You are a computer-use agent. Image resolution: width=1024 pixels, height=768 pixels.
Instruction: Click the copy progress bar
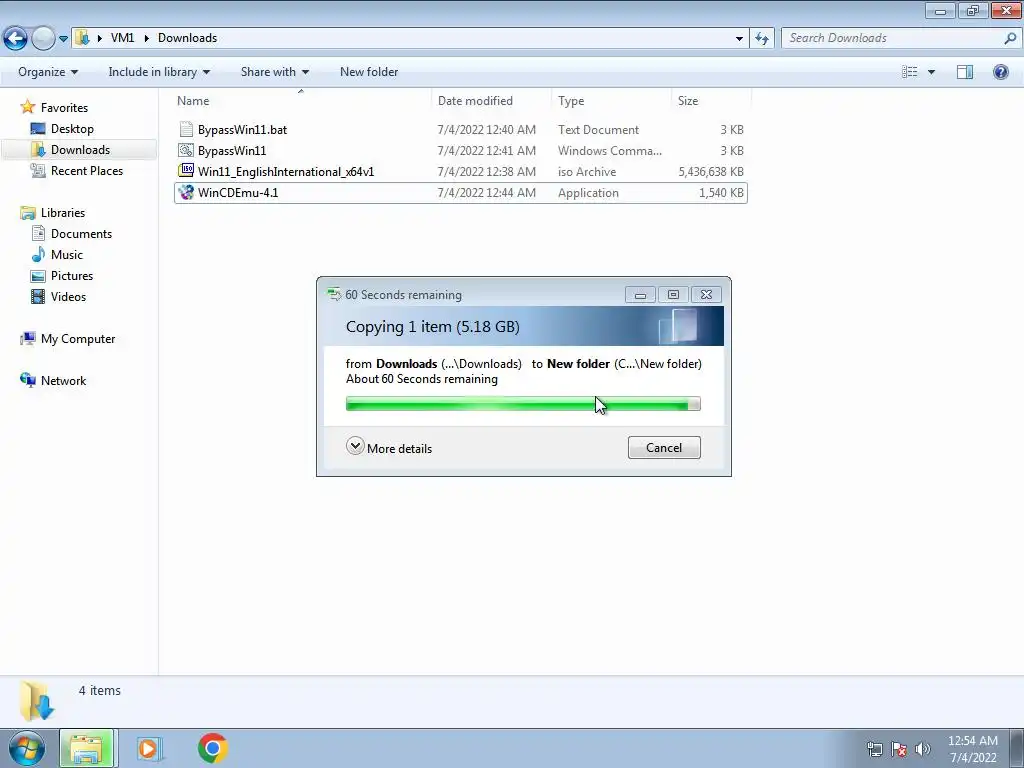click(x=523, y=404)
